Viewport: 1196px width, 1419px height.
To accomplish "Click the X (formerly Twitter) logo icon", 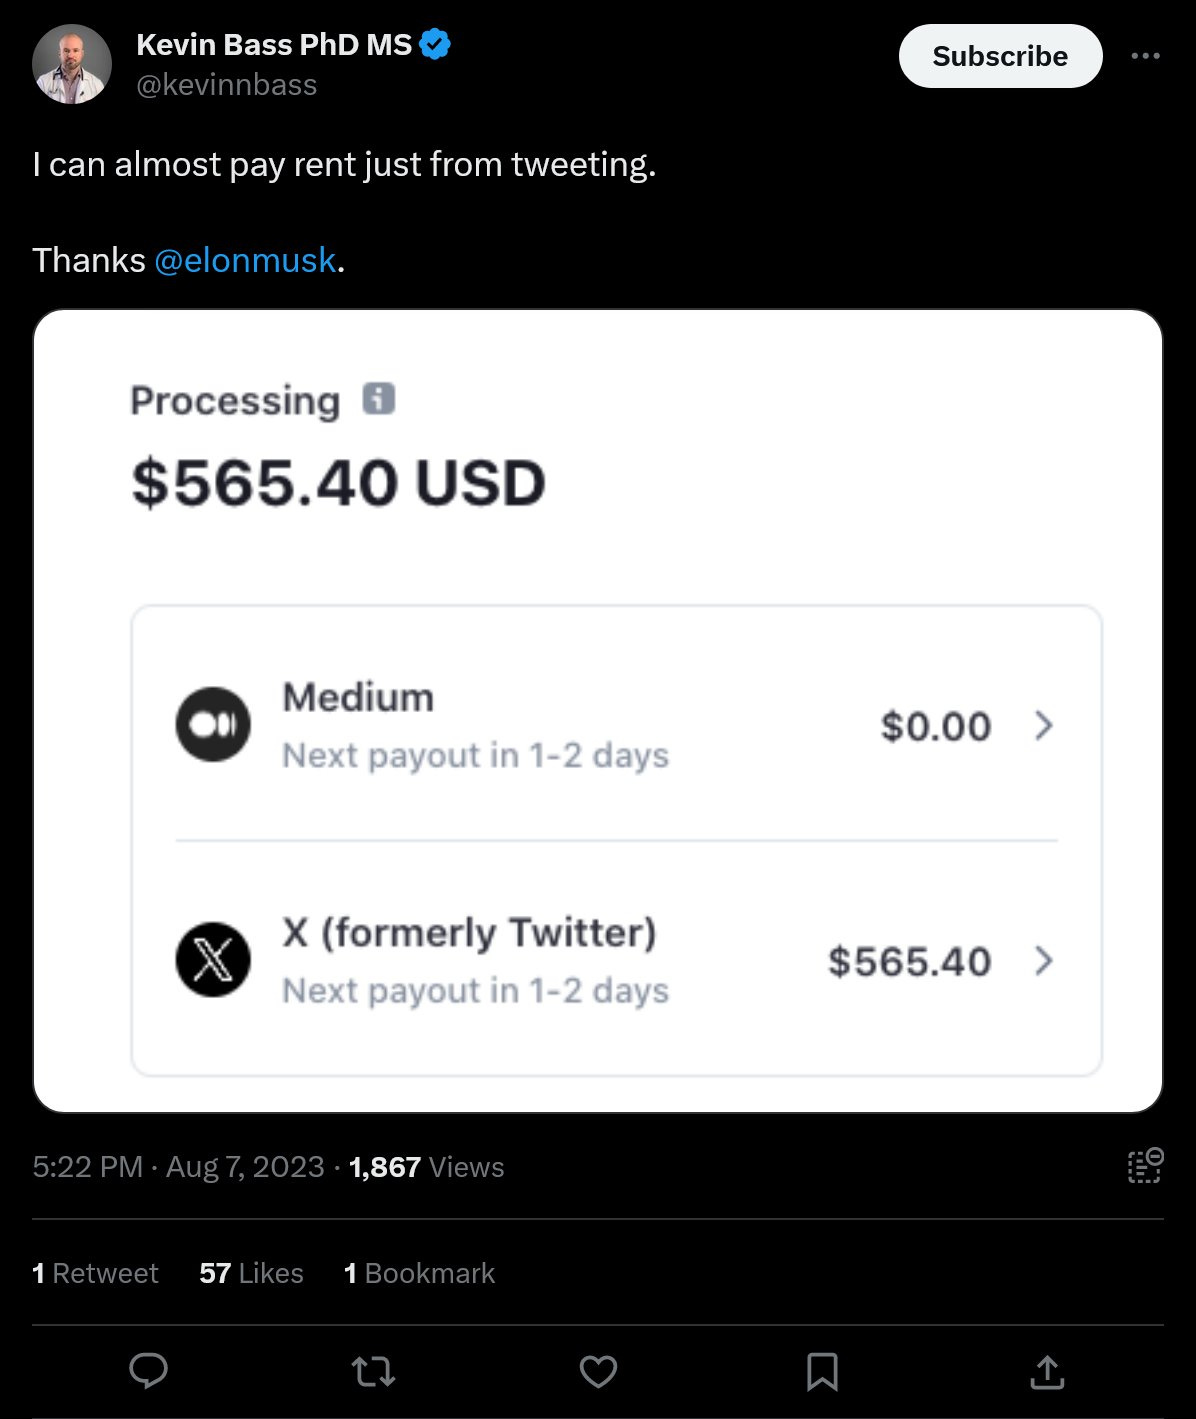I will (212, 961).
